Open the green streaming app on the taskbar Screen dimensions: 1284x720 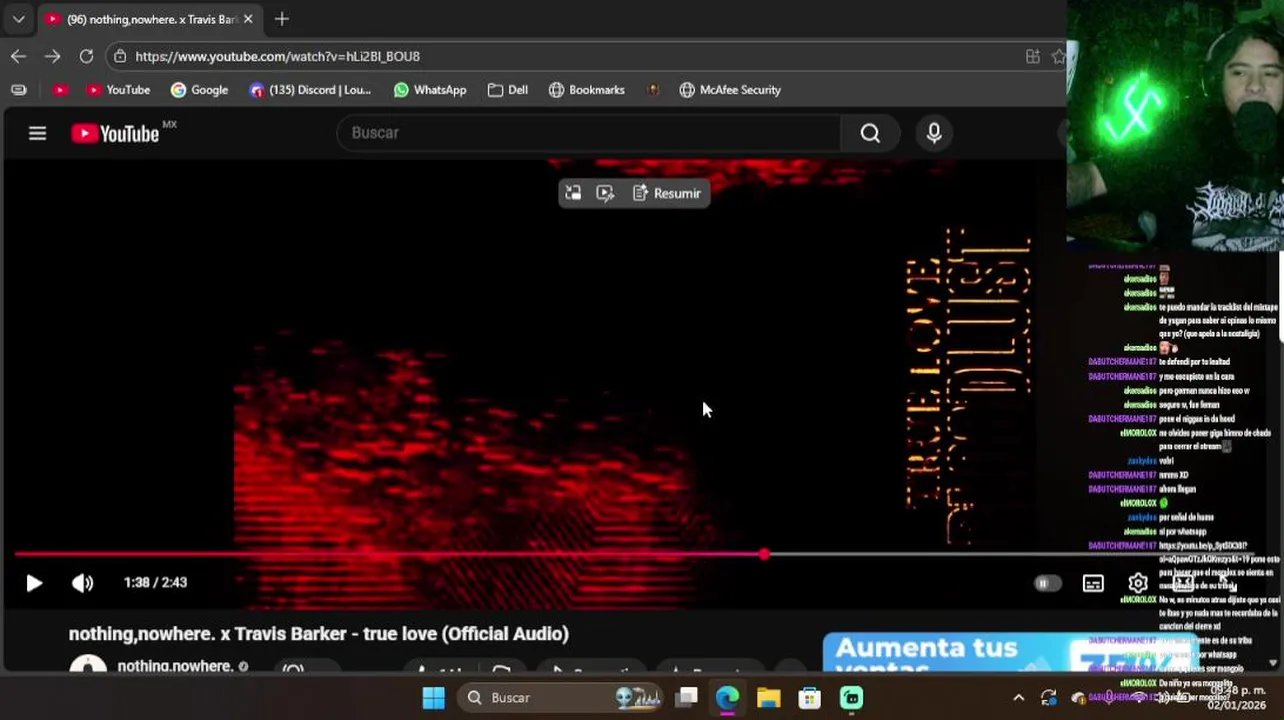click(851, 698)
